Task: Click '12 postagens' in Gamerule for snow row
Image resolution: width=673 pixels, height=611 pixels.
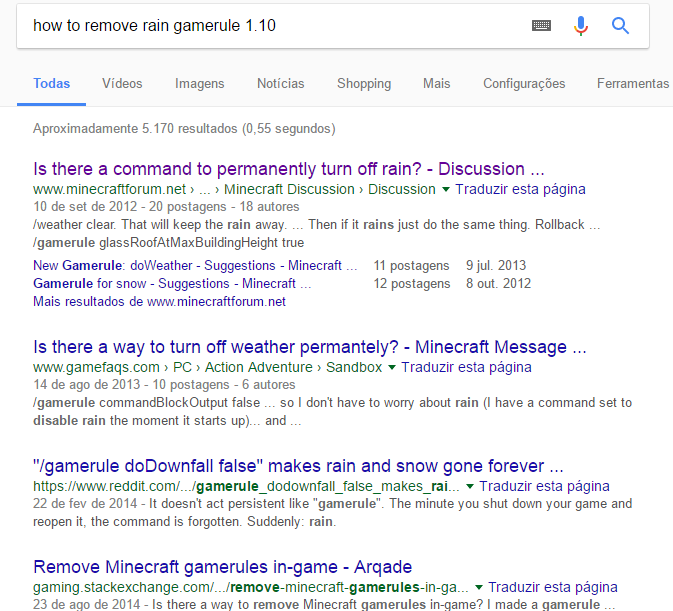Action: pyautogui.click(x=412, y=284)
